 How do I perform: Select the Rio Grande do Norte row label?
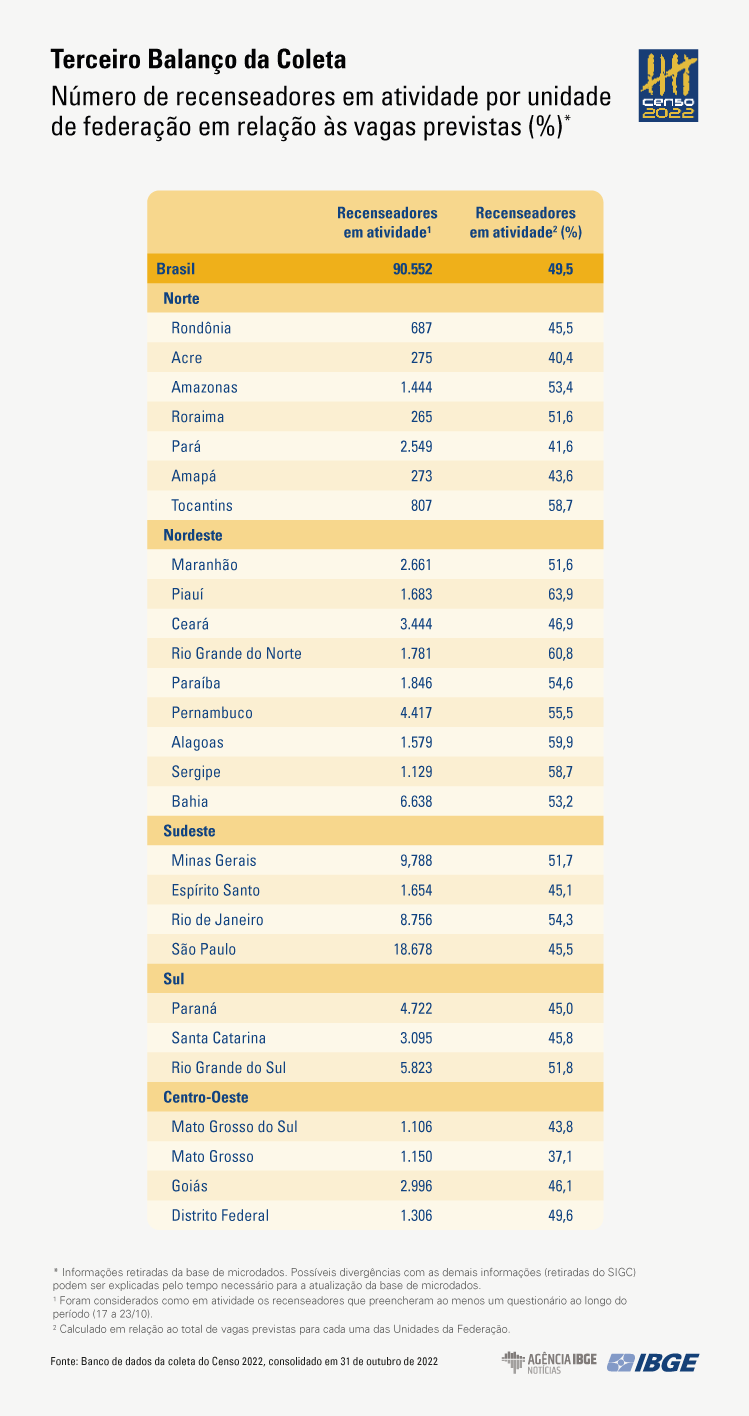[x=236, y=653]
